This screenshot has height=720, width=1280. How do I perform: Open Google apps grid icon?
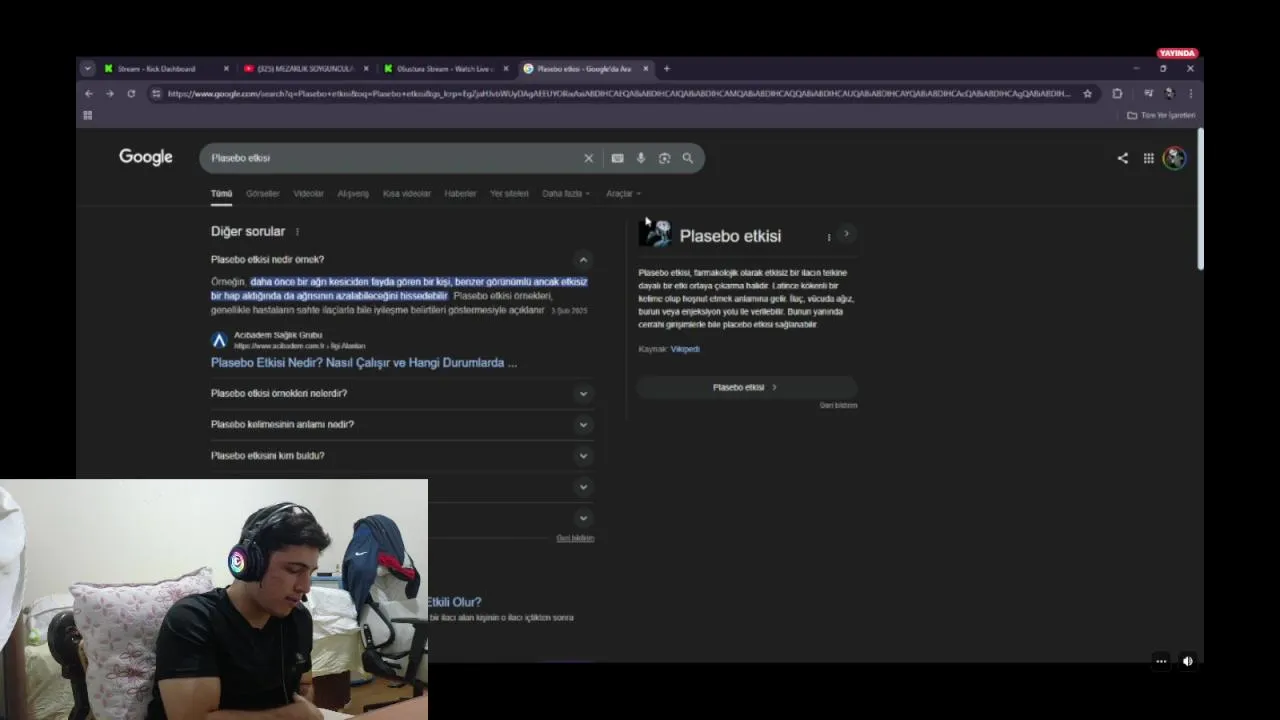click(x=1149, y=158)
